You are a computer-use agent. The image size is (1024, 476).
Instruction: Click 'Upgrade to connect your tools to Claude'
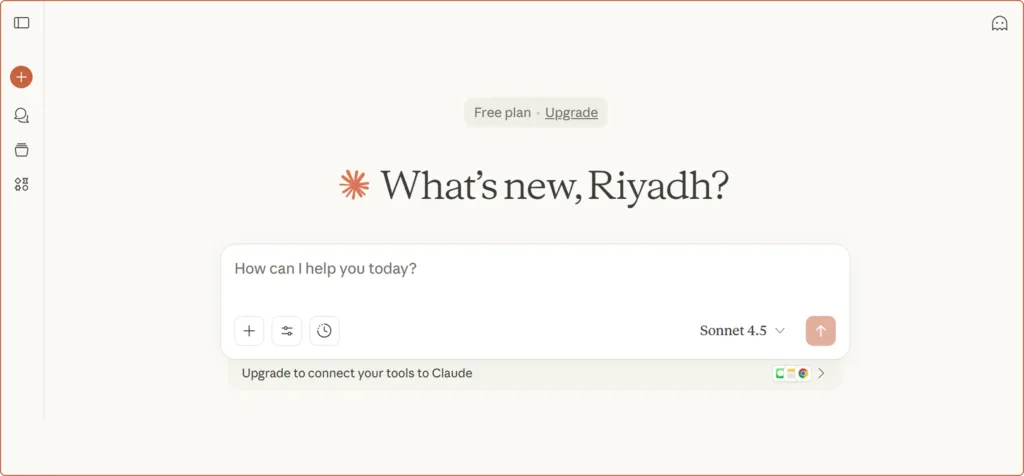click(x=357, y=373)
